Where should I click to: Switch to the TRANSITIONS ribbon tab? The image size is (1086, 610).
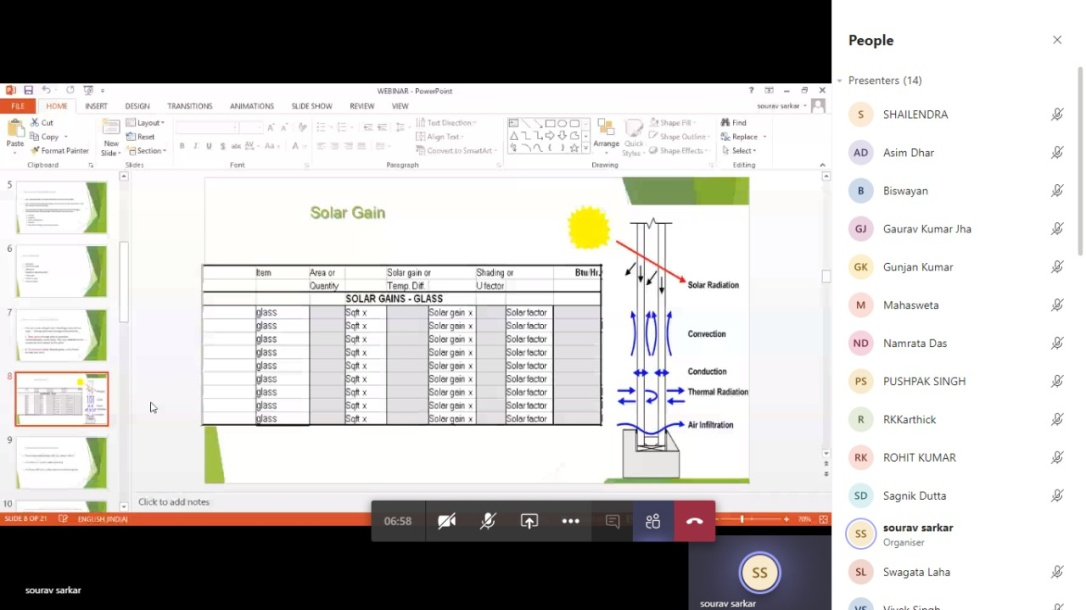(x=189, y=106)
